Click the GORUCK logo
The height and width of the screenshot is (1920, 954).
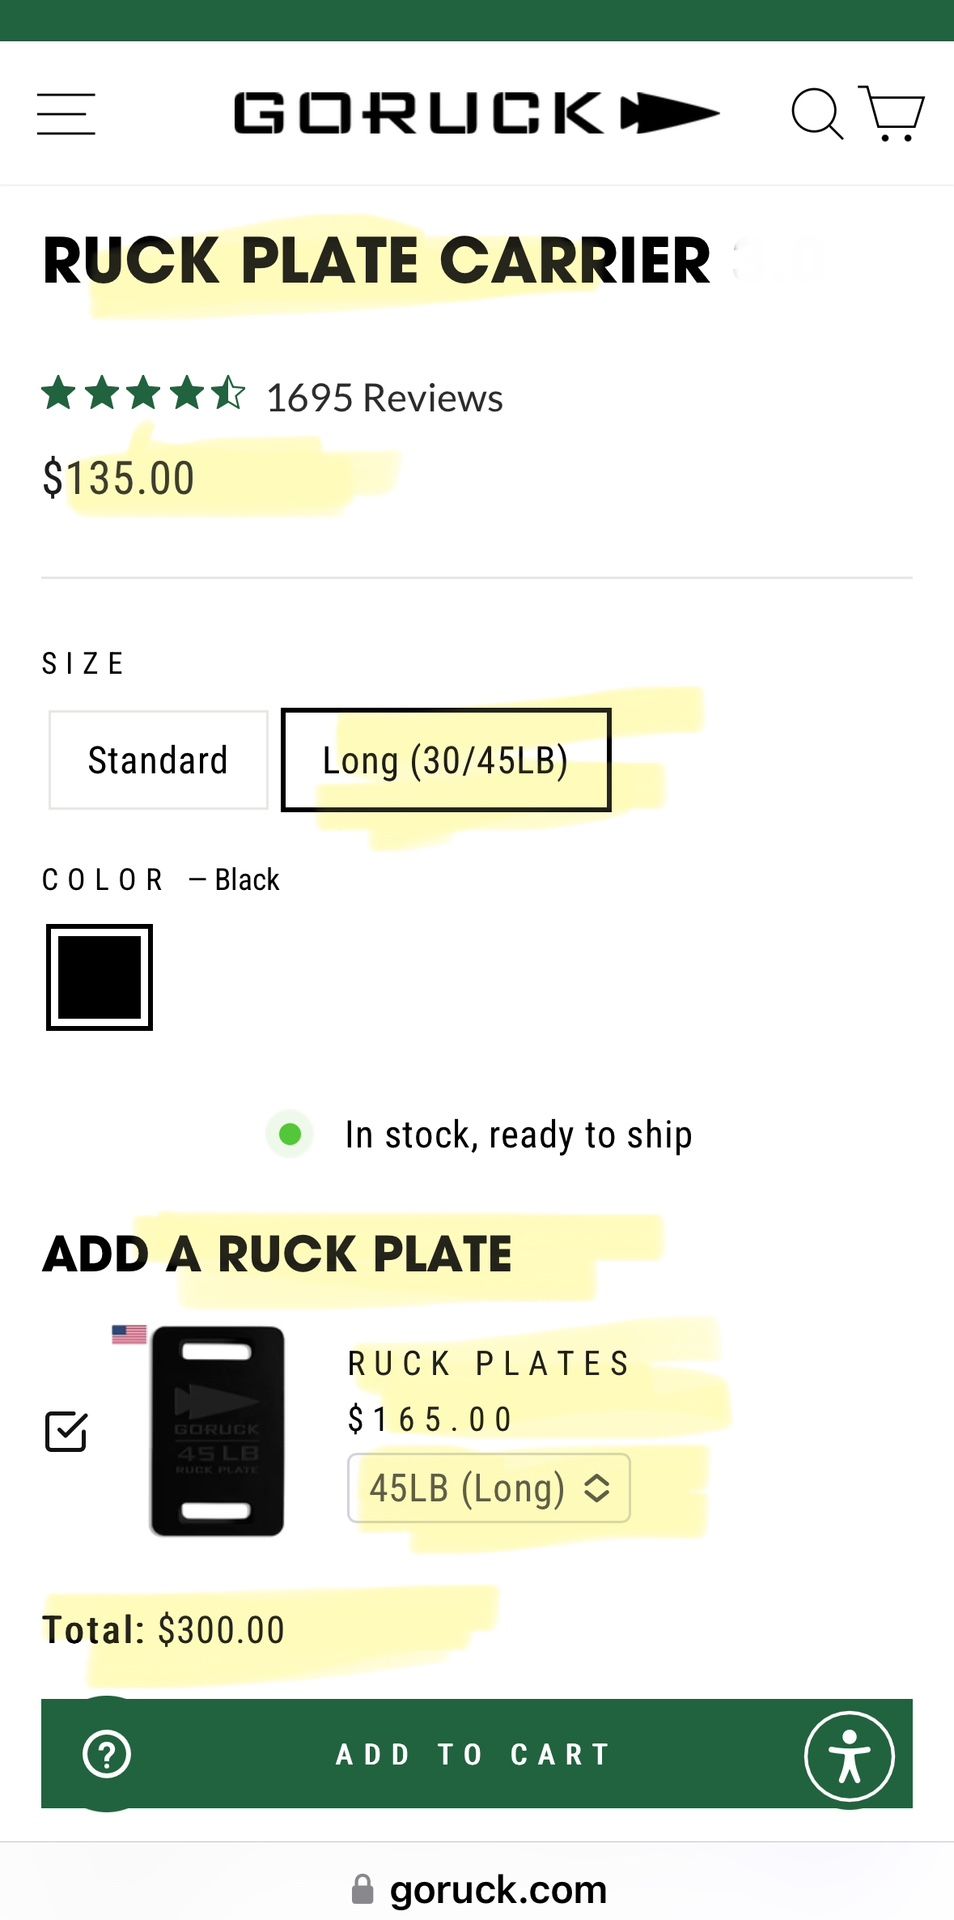pos(476,113)
